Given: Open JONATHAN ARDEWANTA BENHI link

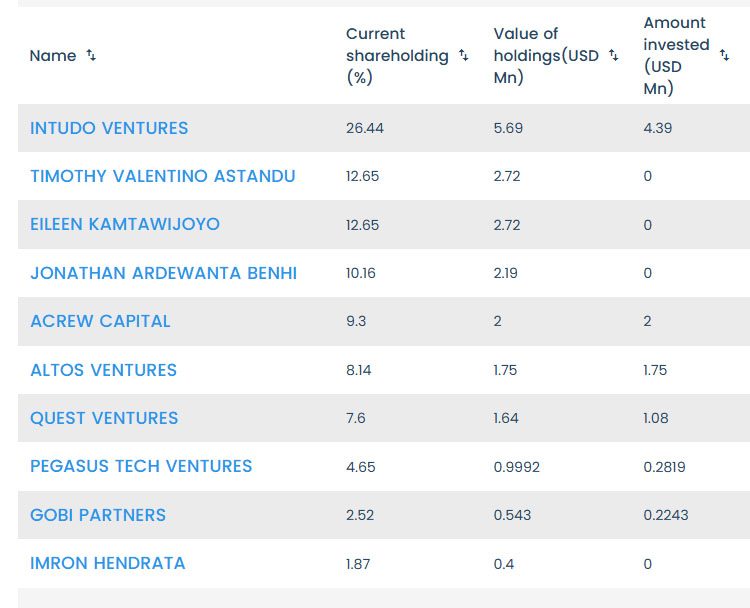Looking at the screenshot, I should point(164,273).
